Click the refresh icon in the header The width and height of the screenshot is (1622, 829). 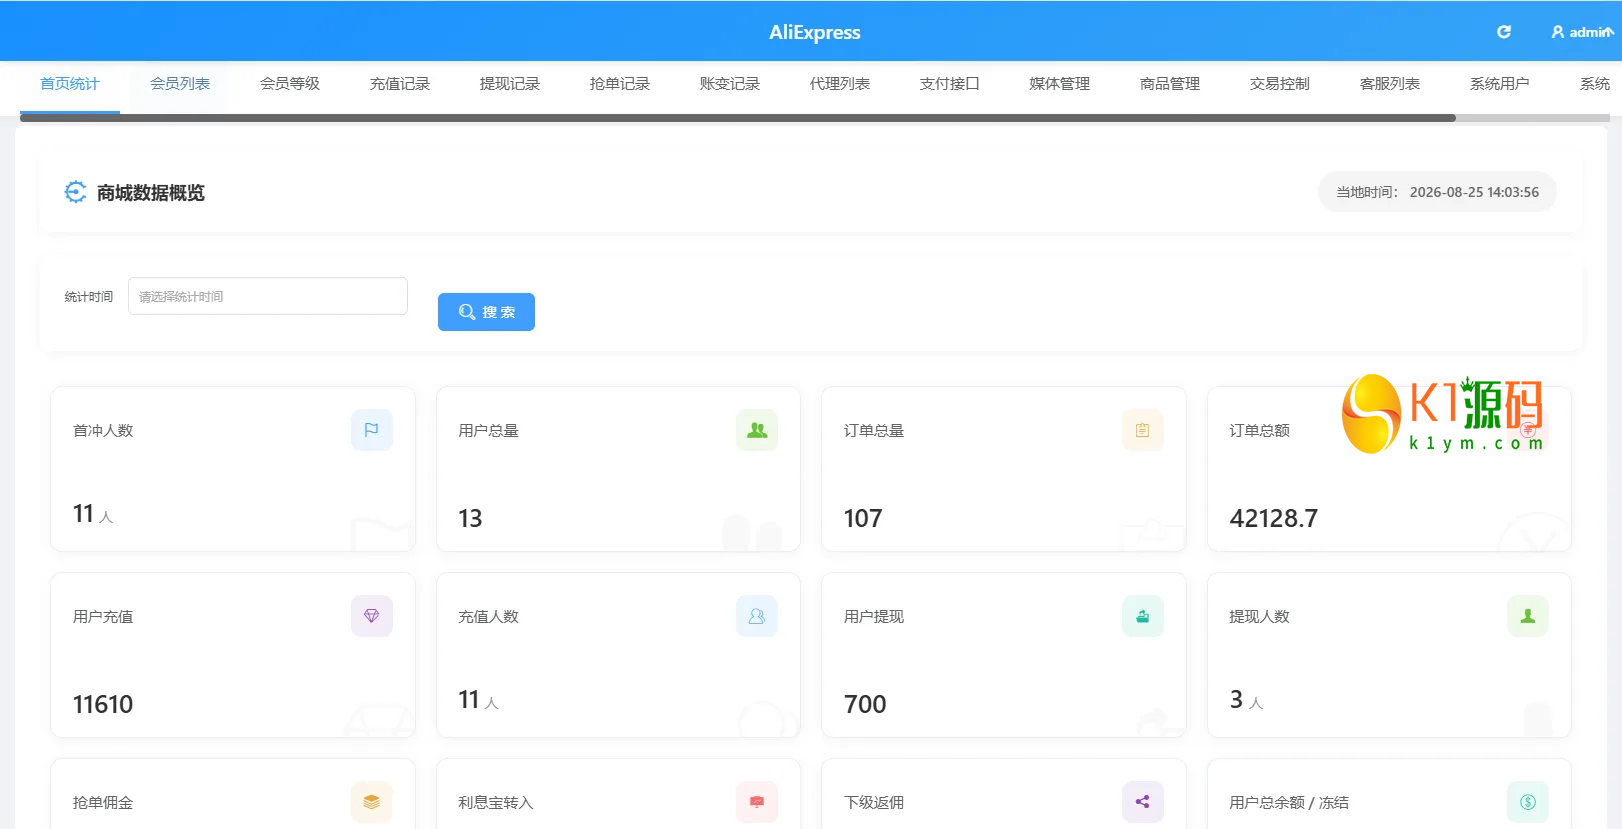click(1503, 32)
